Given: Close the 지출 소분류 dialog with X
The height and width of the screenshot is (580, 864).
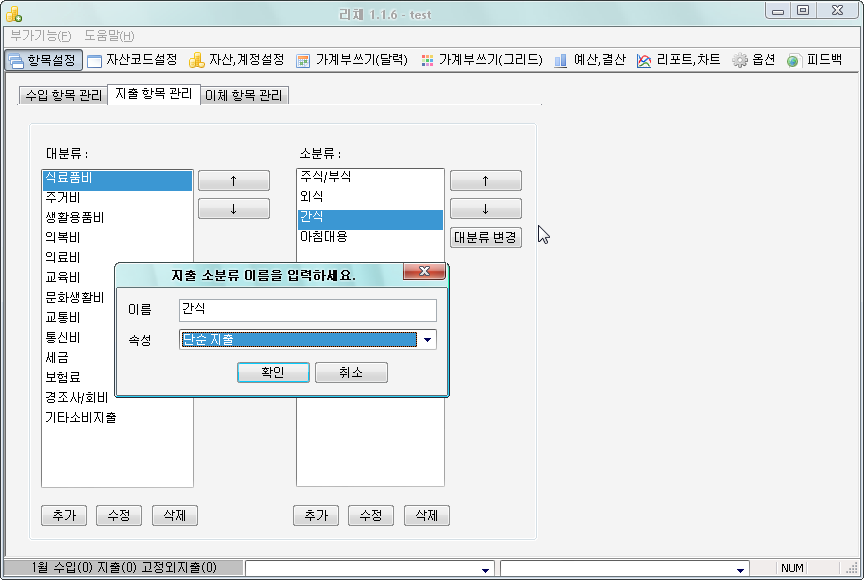Looking at the screenshot, I should coord(424,272).
